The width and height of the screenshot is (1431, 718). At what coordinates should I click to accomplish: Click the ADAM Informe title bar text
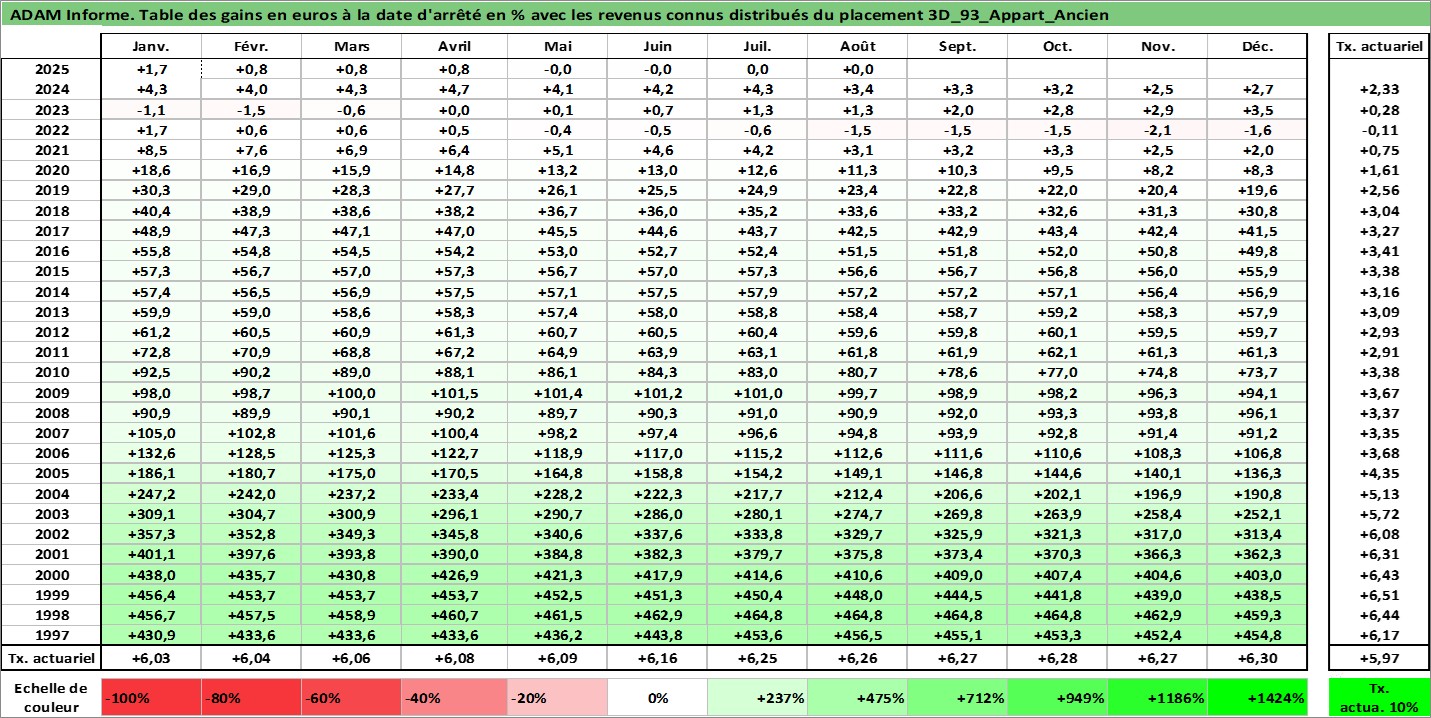tap(559, 15)
